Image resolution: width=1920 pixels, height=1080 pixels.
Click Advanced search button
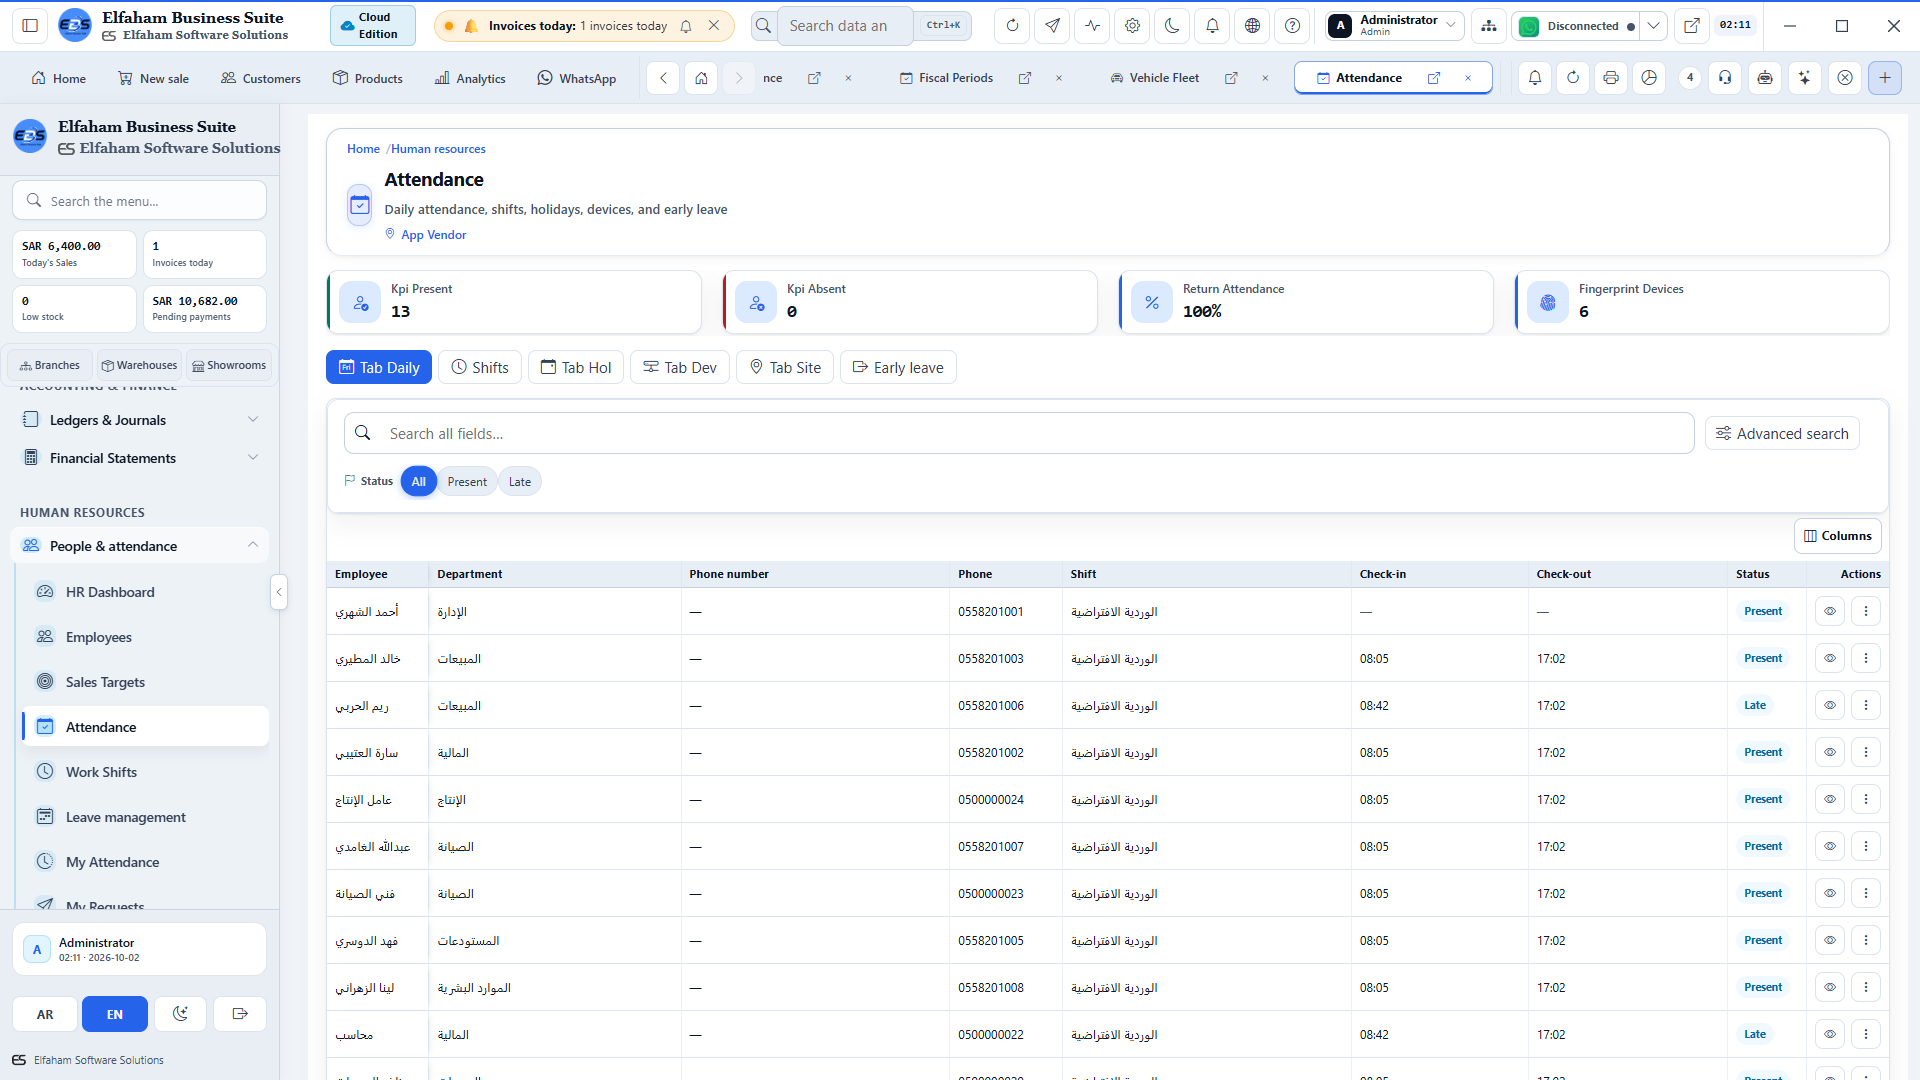tap(1782, 434)
